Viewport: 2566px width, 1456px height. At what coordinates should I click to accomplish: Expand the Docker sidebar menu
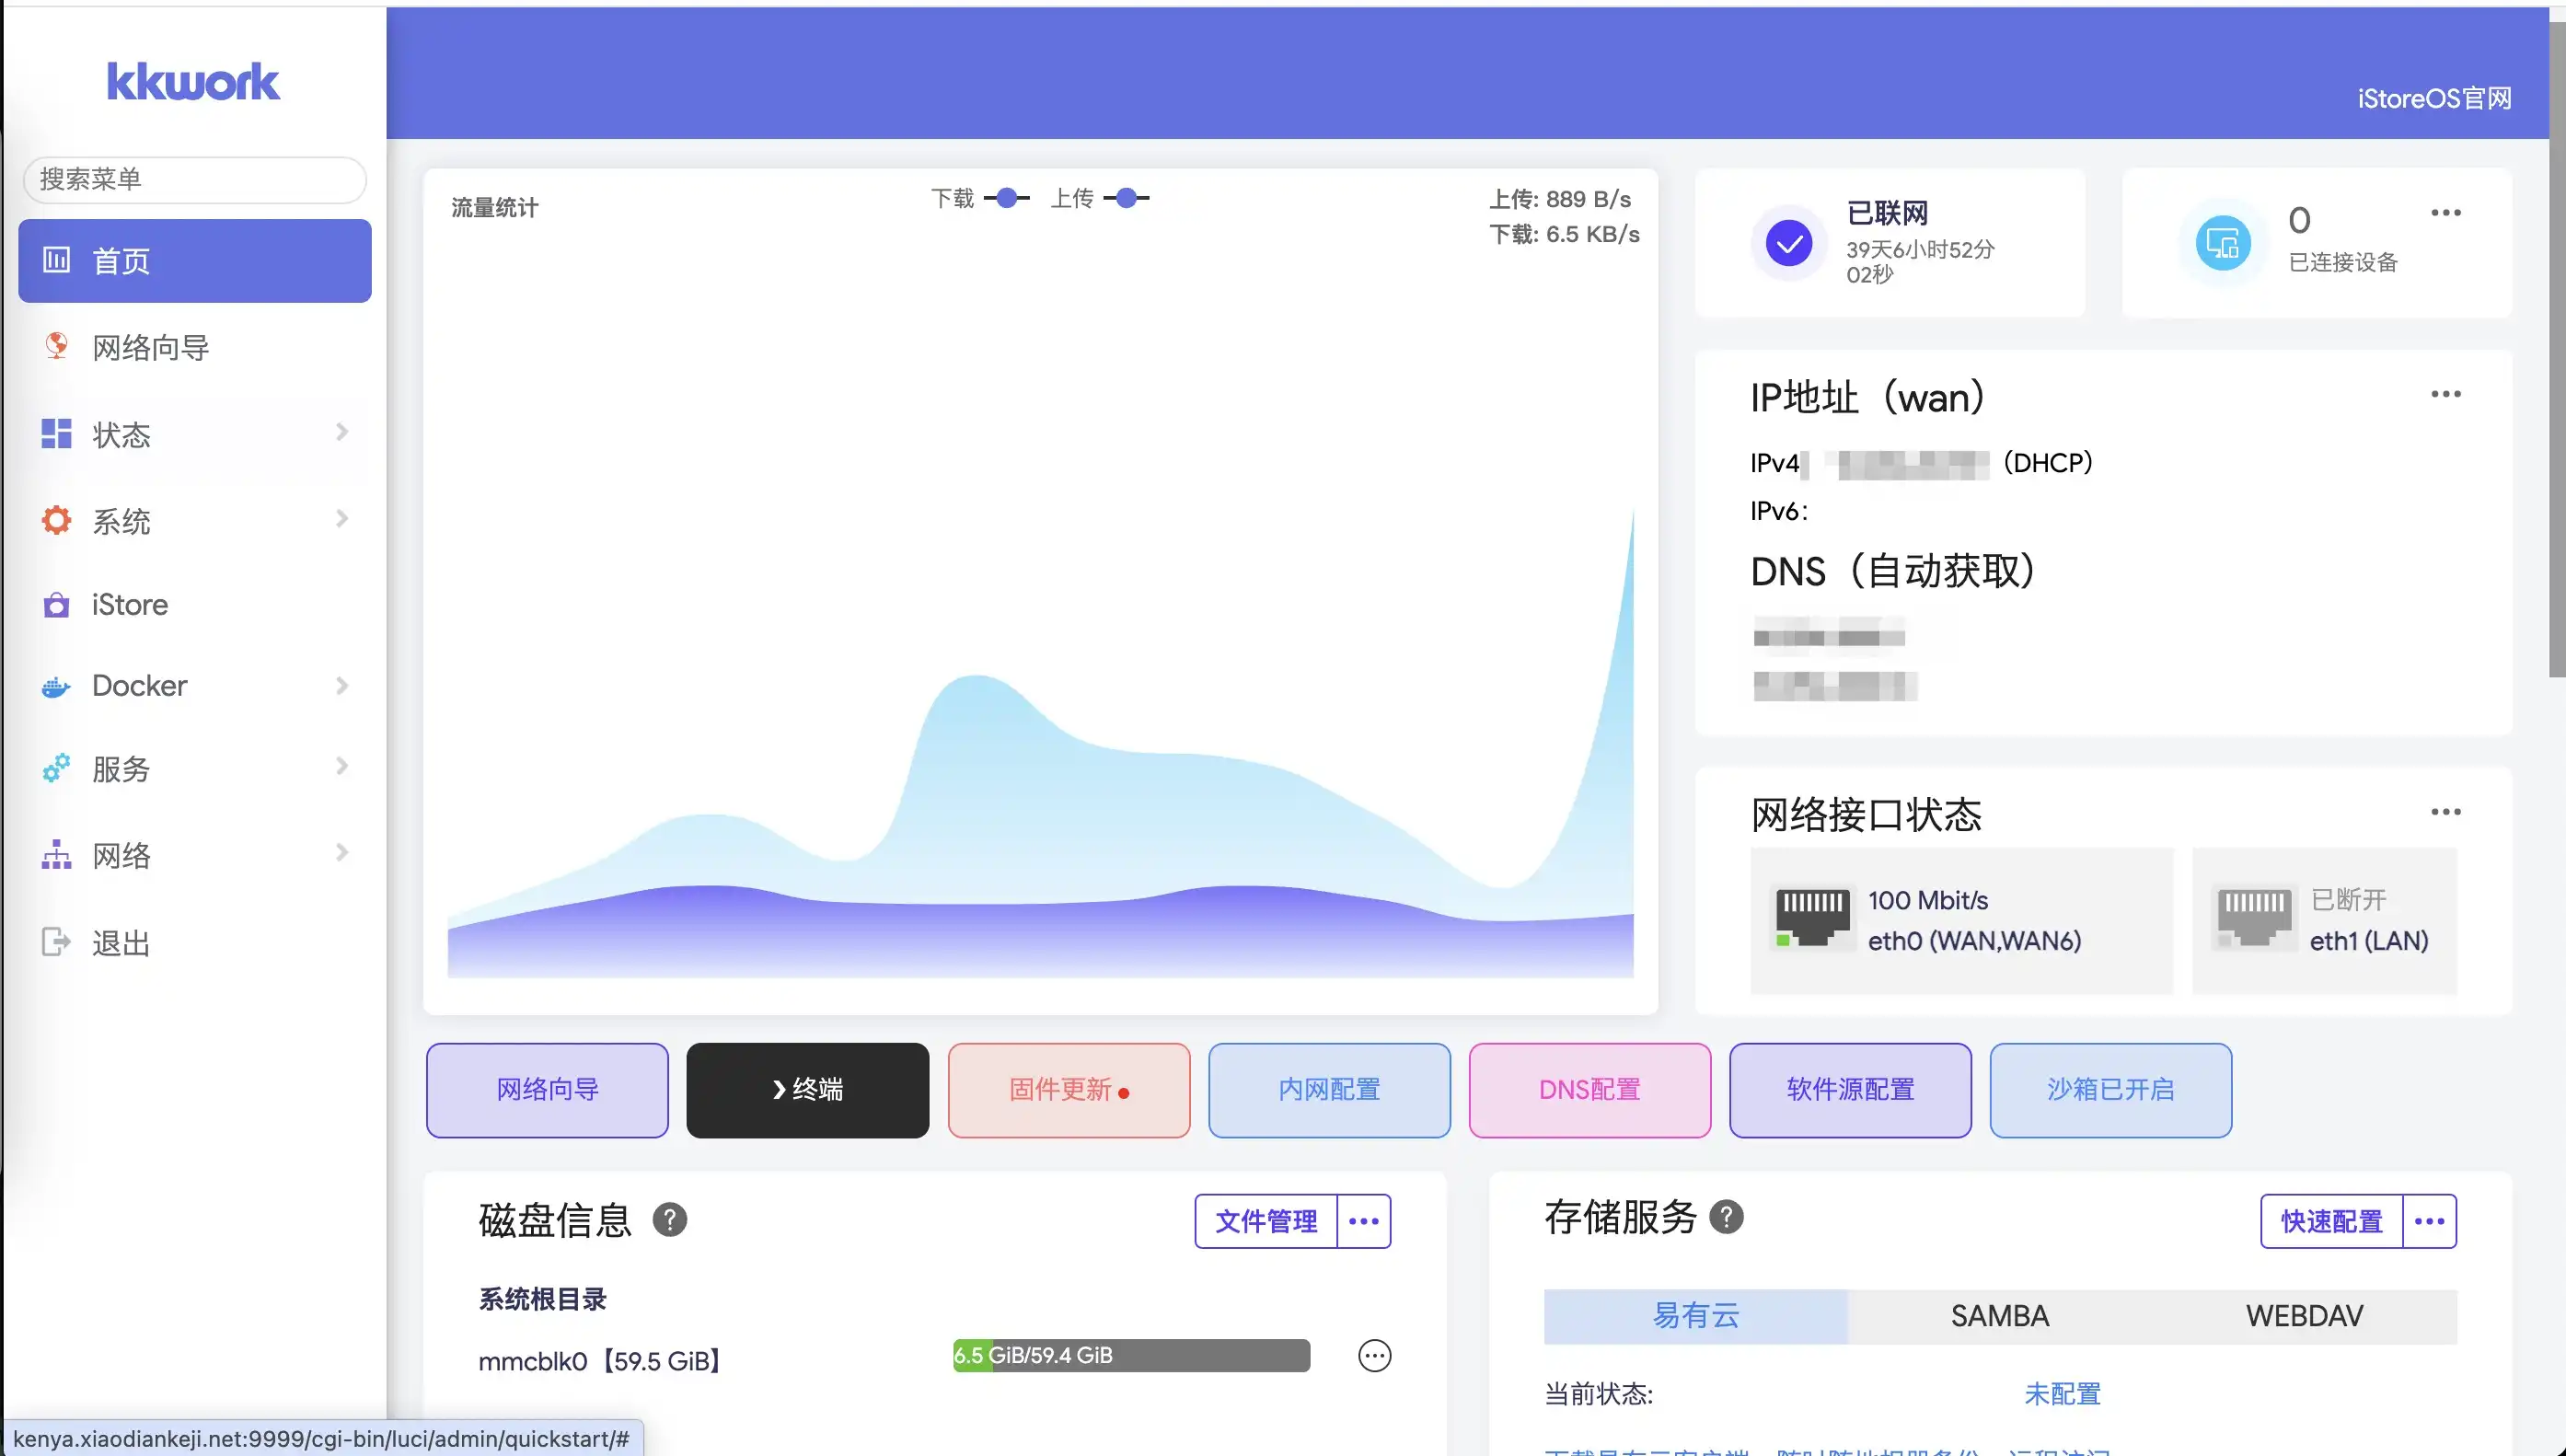[195, 686]
